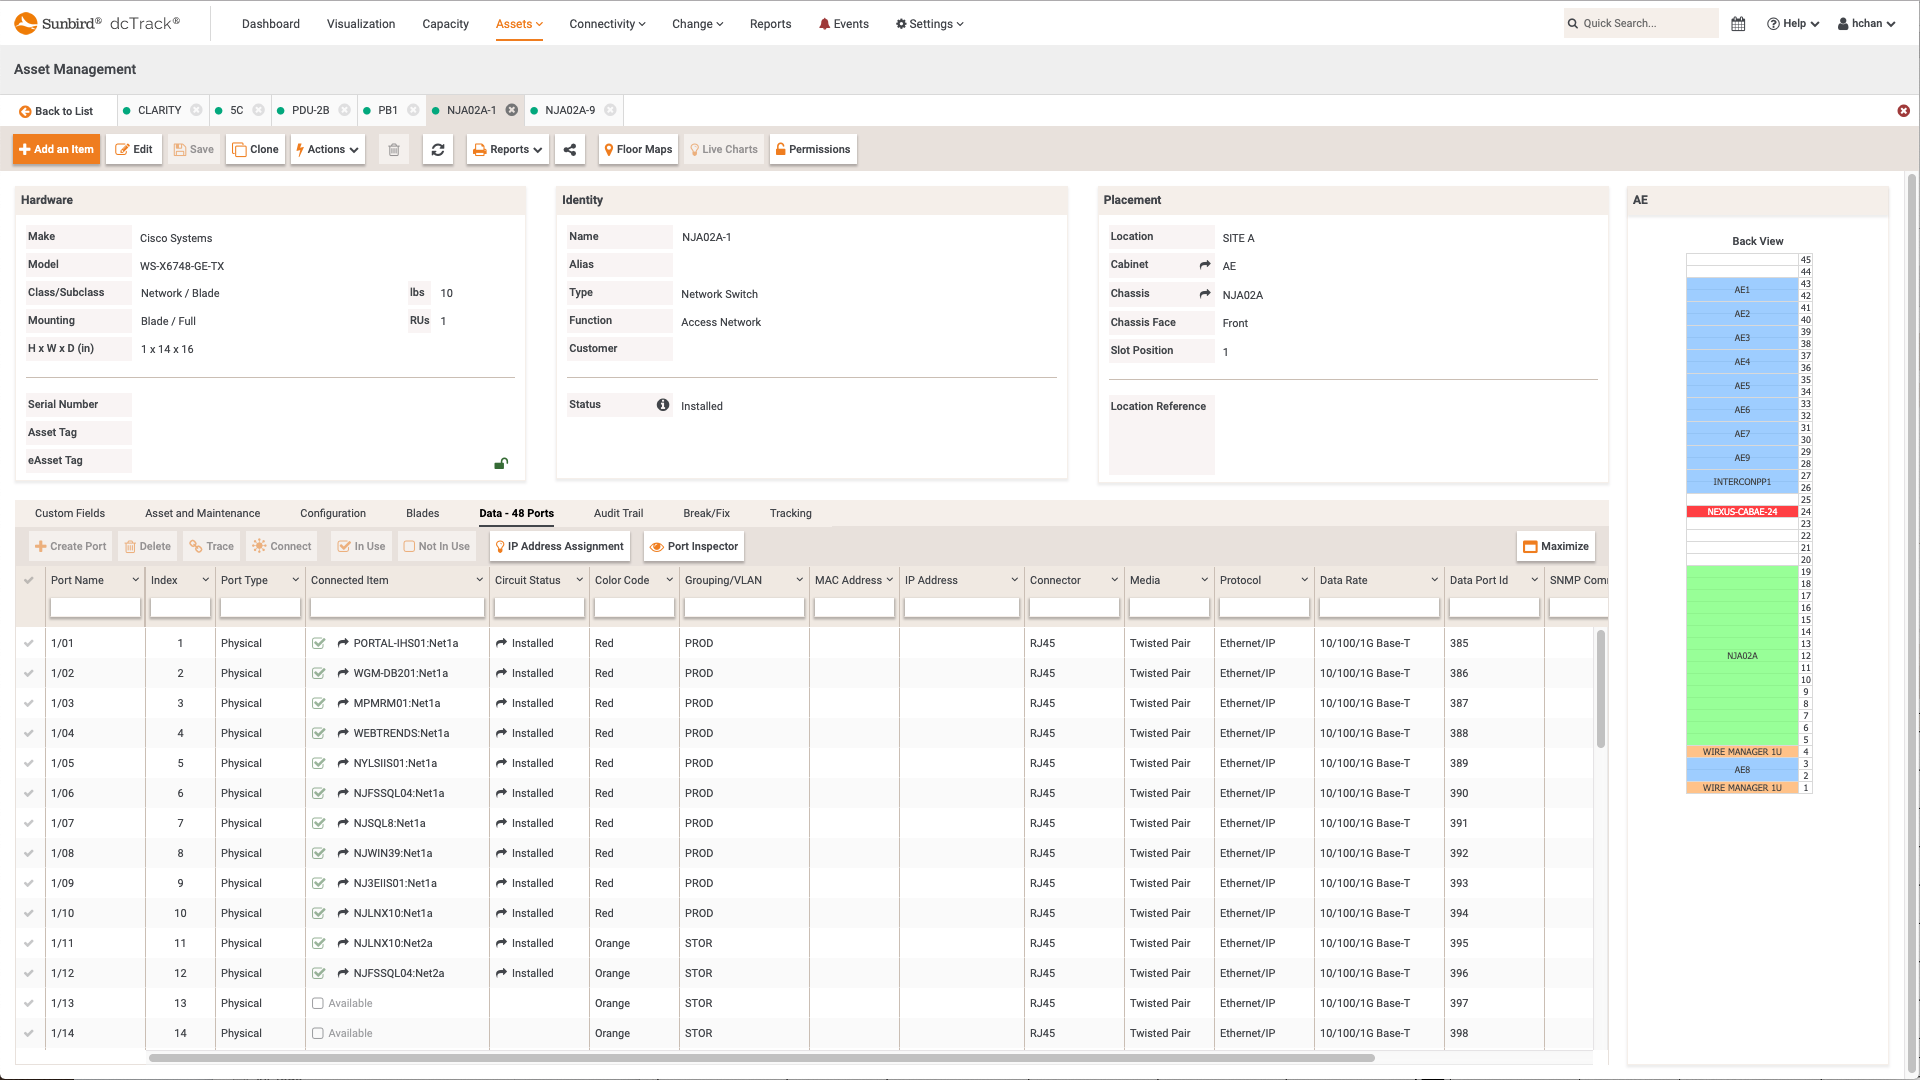Enable the Not In Use filter toggle
1920x1080 pixels.
tap(437, 546)
